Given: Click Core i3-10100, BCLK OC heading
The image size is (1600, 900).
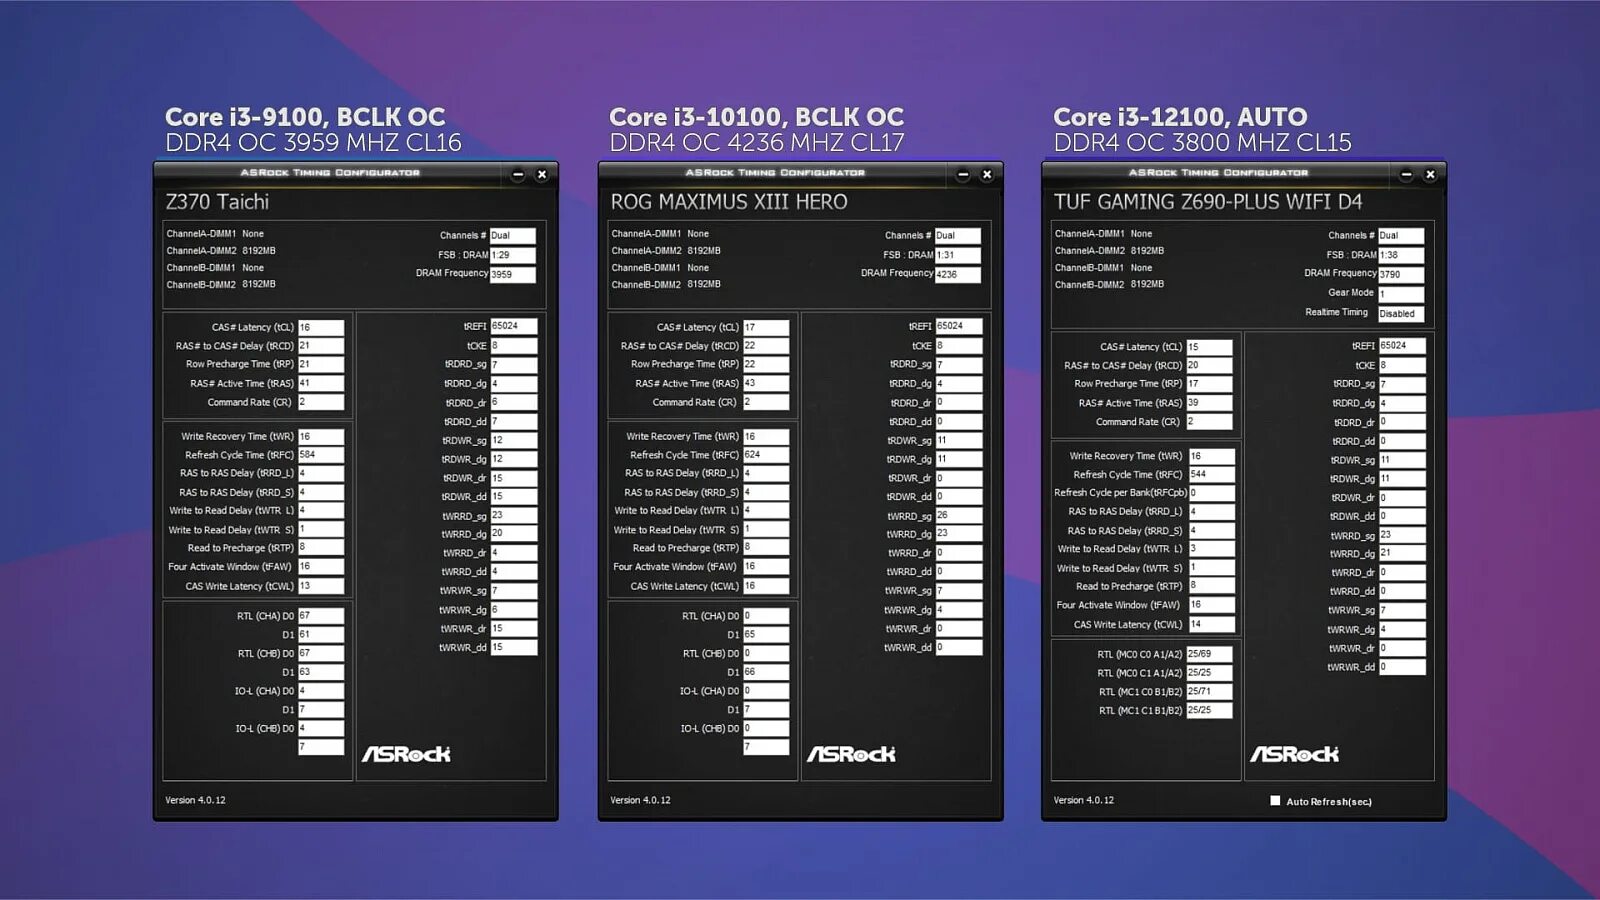Looking at the screenshot, I should [756, 117].
